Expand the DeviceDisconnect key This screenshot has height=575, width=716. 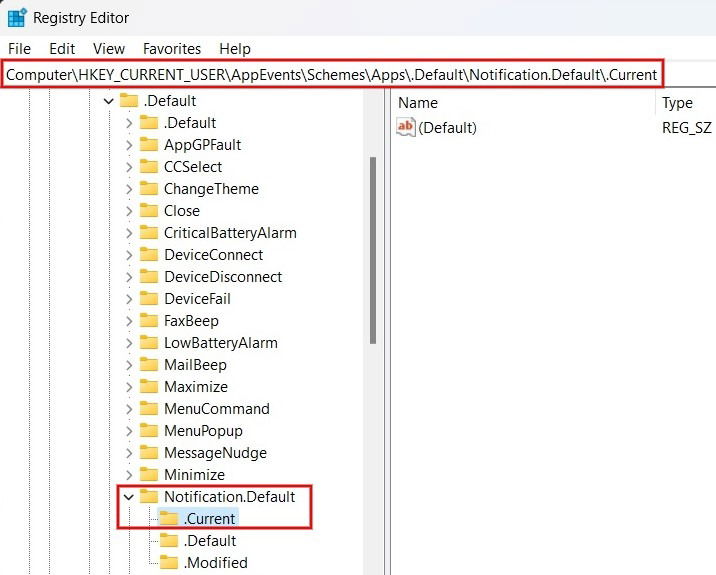point(129,277)
